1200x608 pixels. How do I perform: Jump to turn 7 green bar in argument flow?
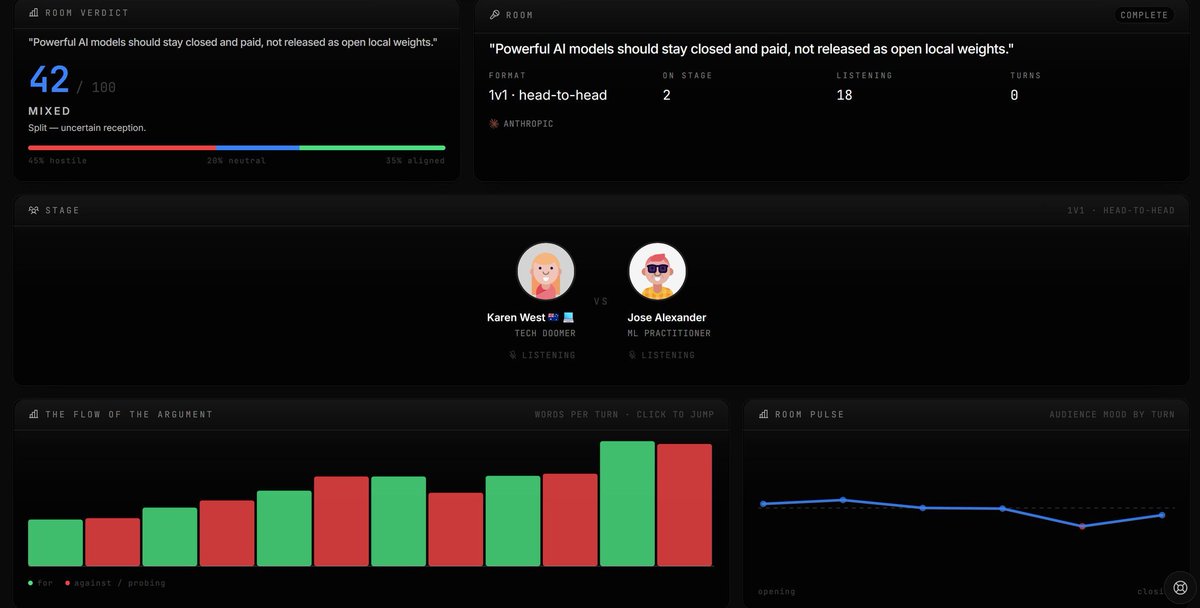398,522
